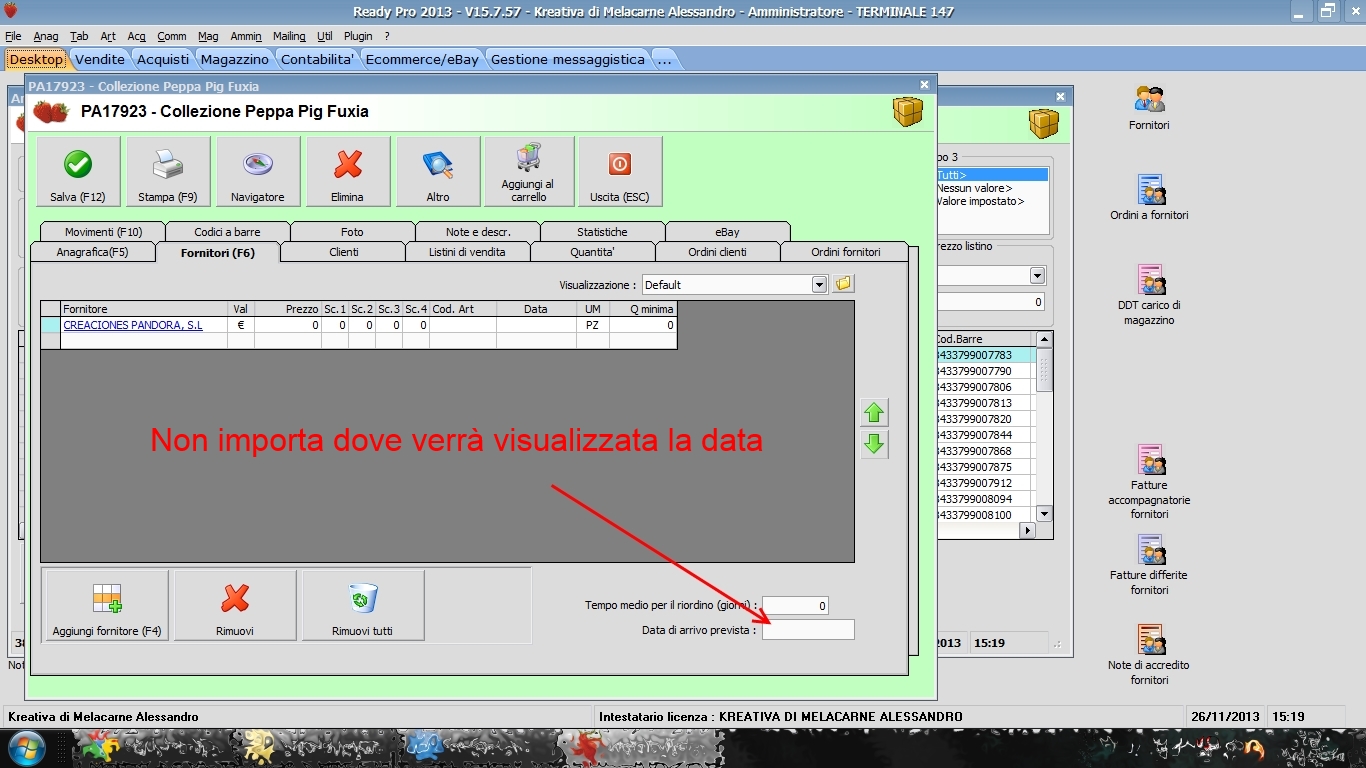The height and width of the screenshot is (768, 1366).
Task: Click the Cod.Barre column header
Action: [985, 340]
